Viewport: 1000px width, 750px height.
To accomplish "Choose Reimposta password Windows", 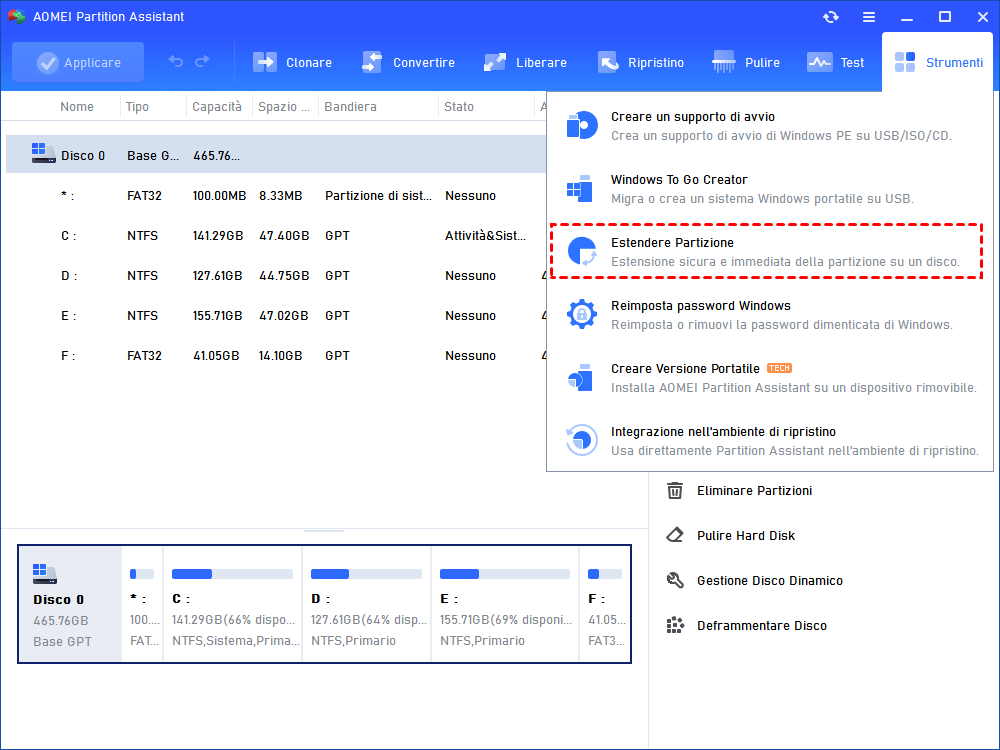I will click(x=770, y=314).
